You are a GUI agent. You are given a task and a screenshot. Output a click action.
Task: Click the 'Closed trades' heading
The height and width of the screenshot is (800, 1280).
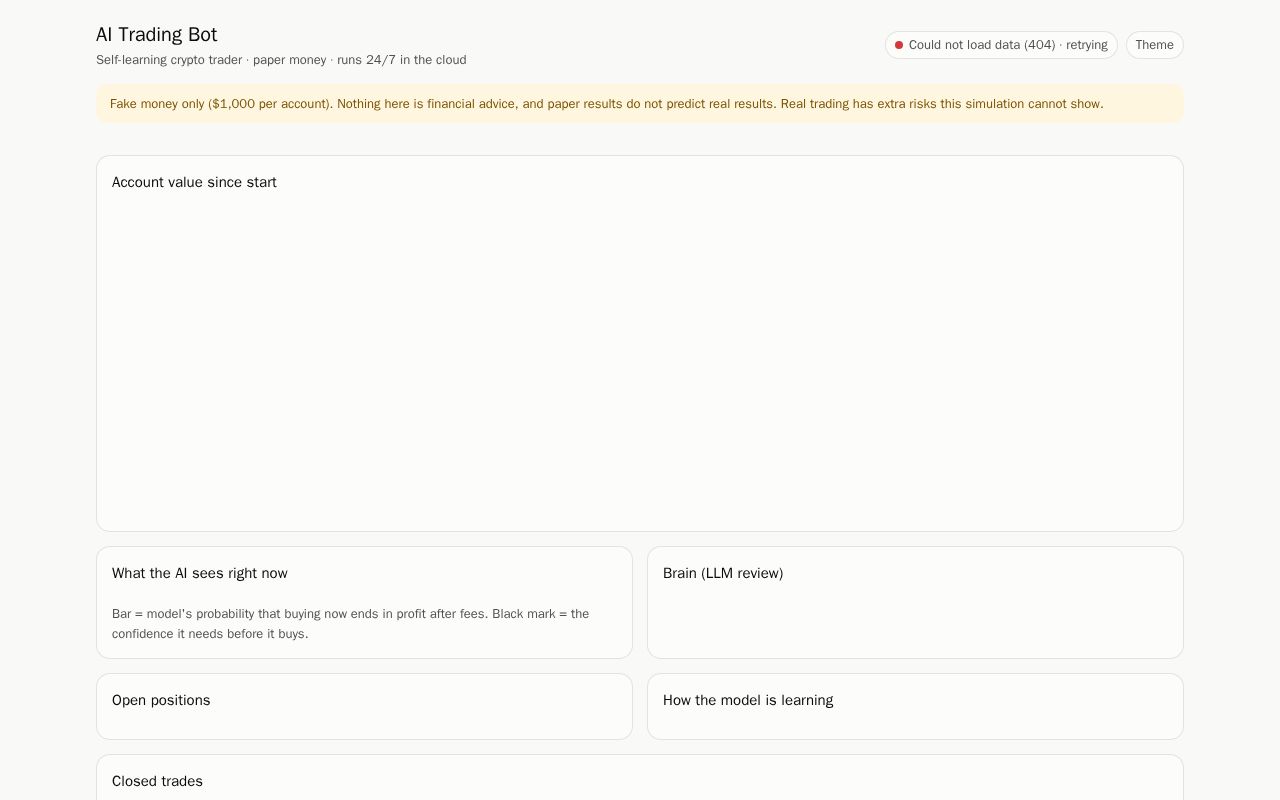click(157, 781)
